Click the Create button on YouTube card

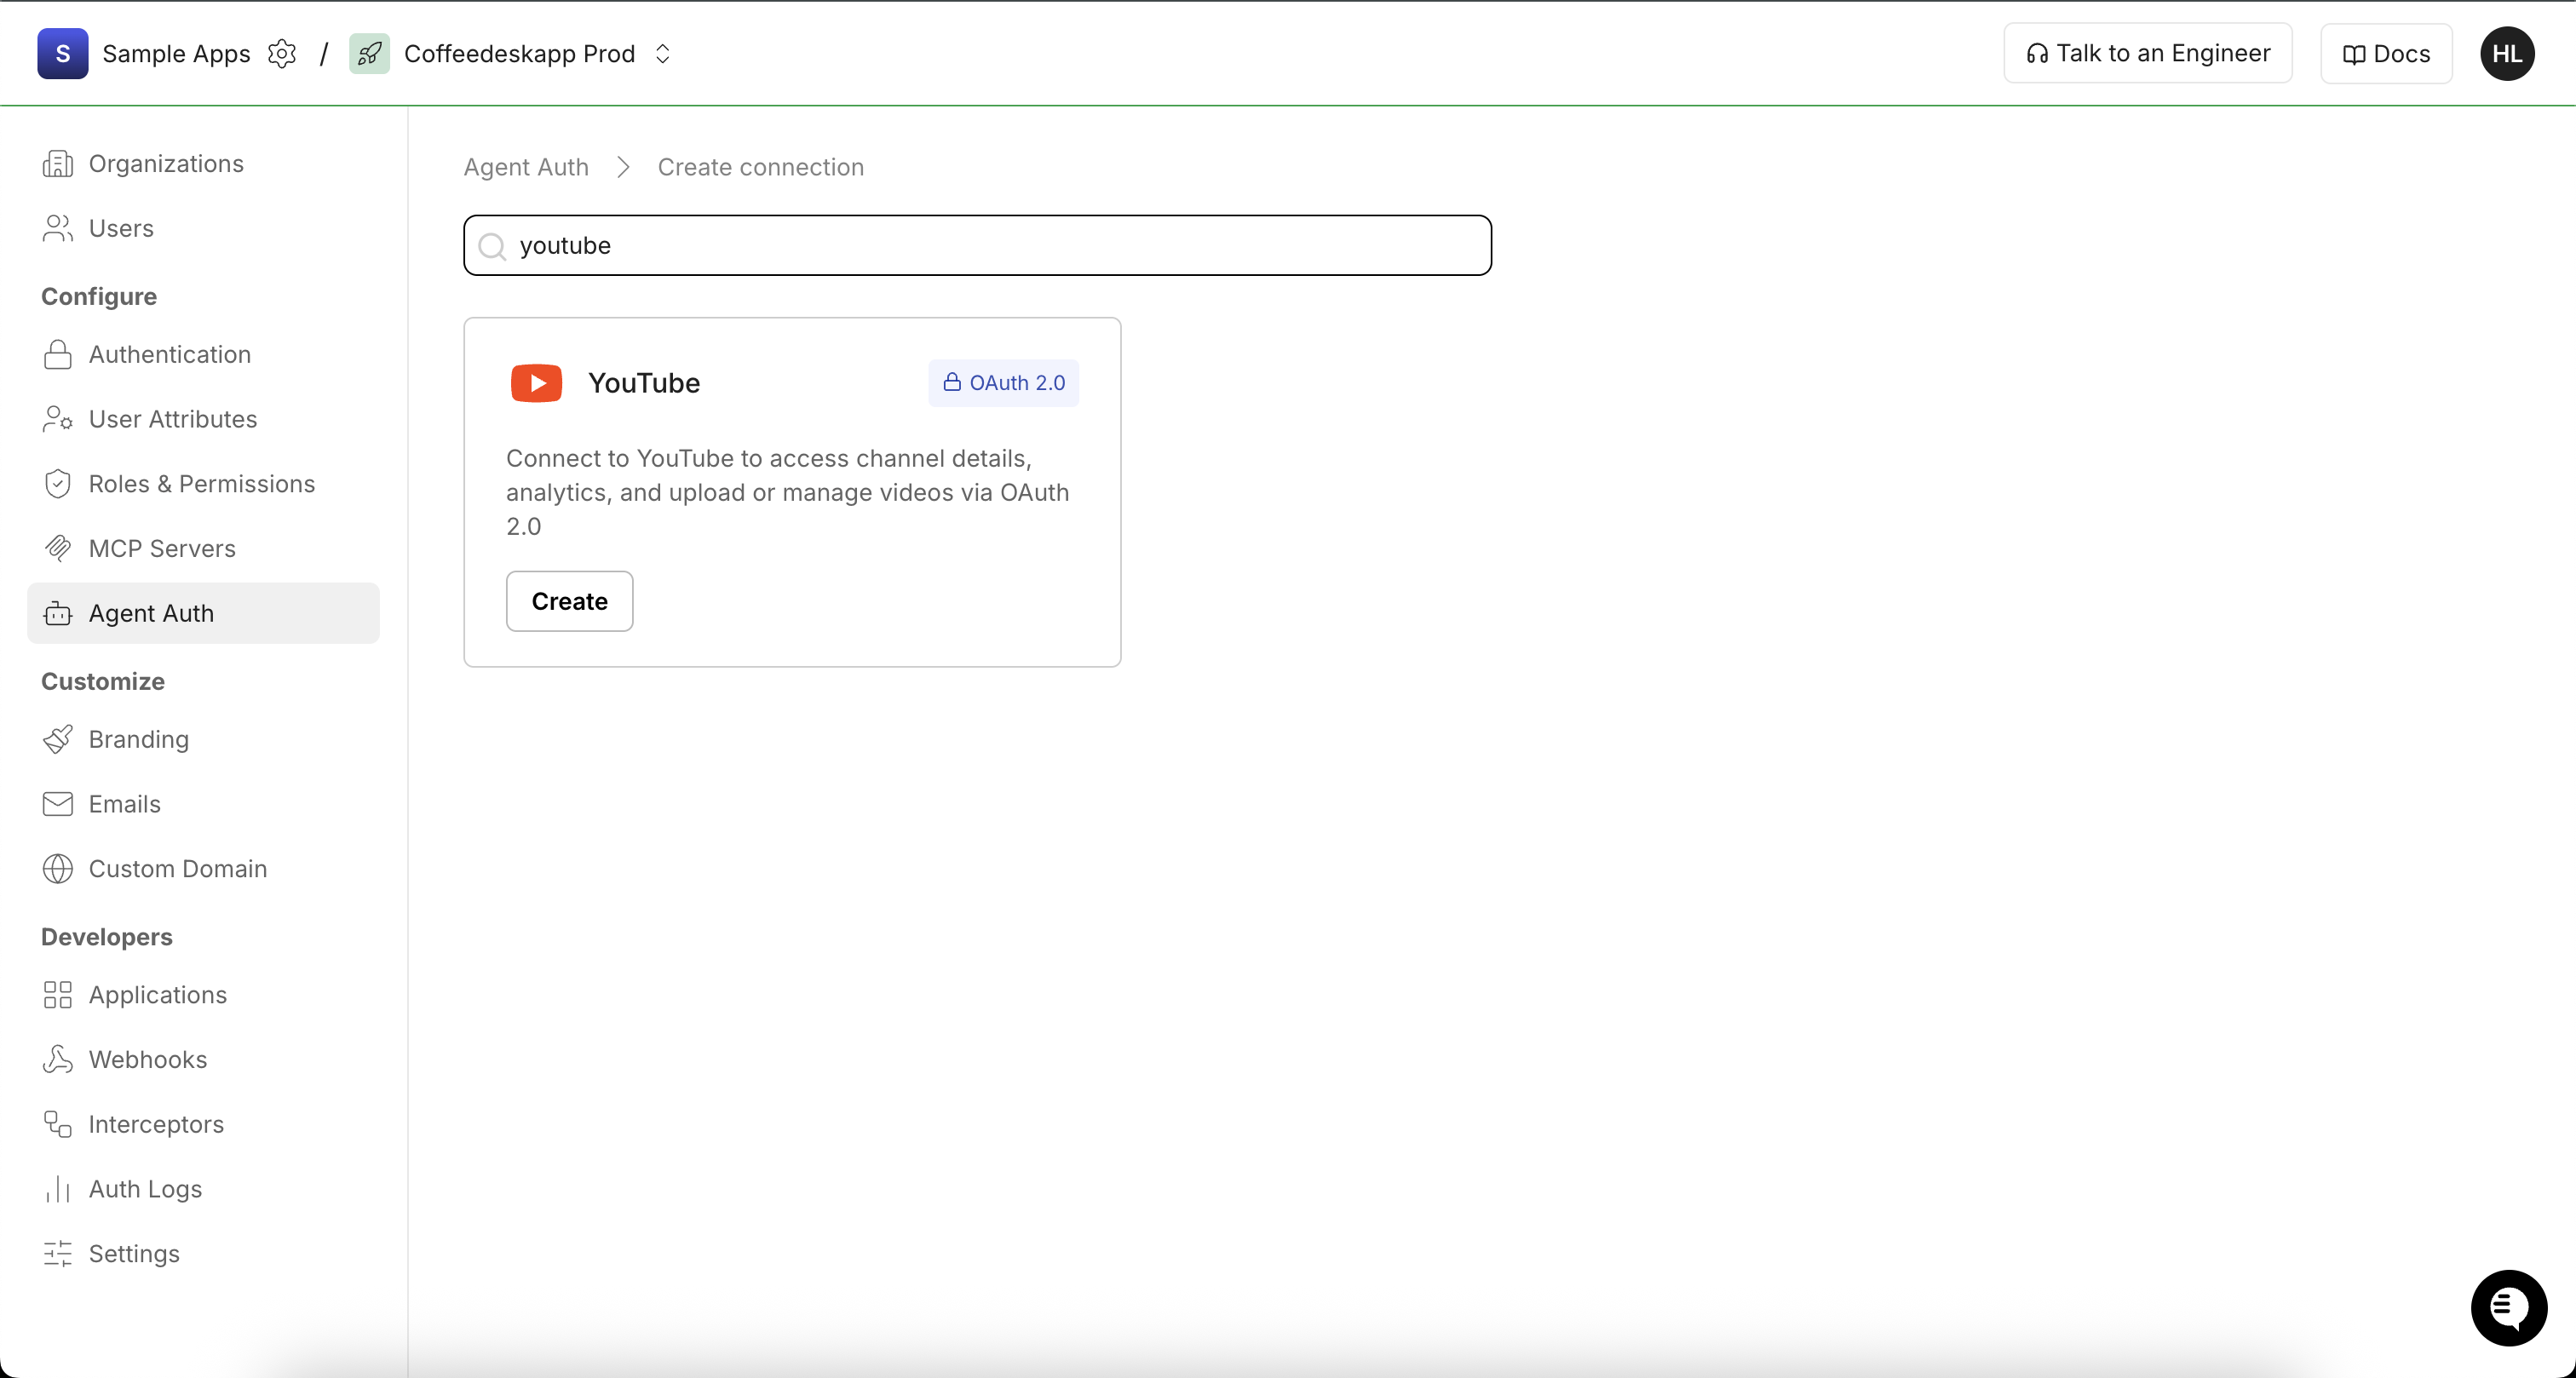point(568,600)
